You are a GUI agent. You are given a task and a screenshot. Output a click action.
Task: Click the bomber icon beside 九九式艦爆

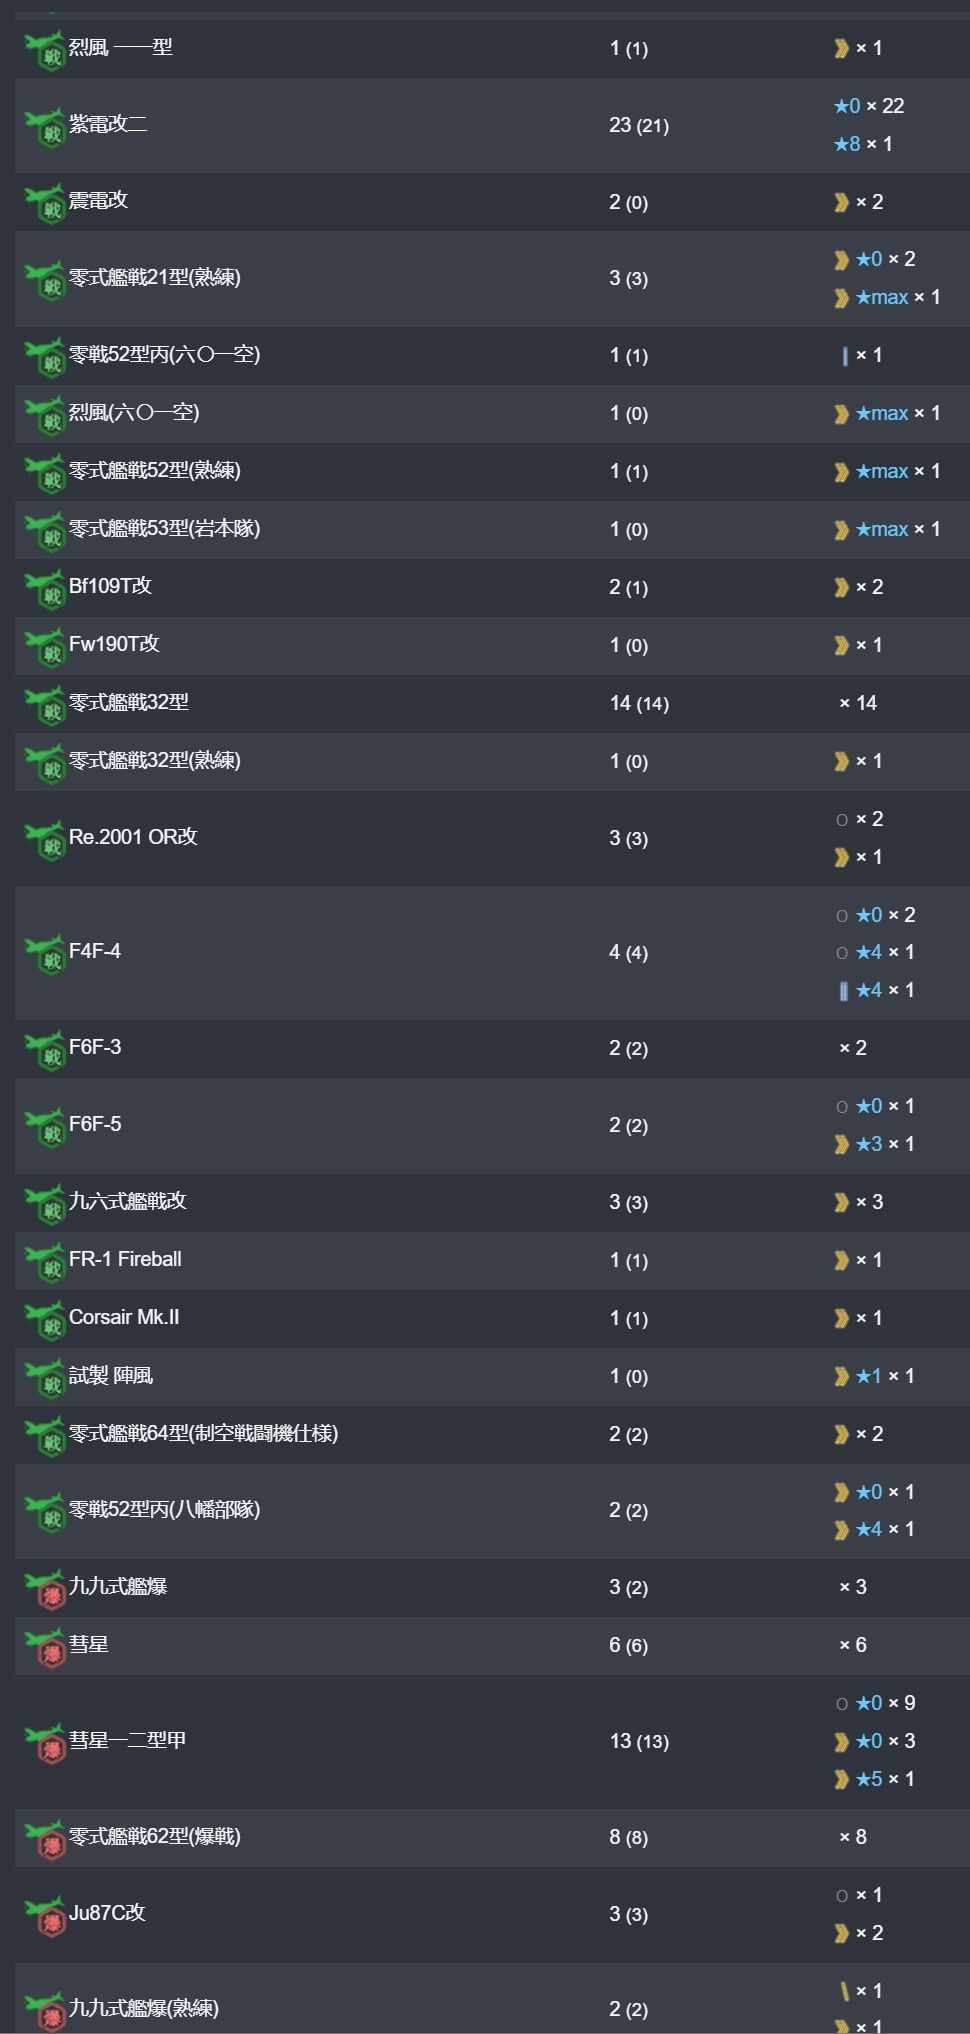[45, 1590]
